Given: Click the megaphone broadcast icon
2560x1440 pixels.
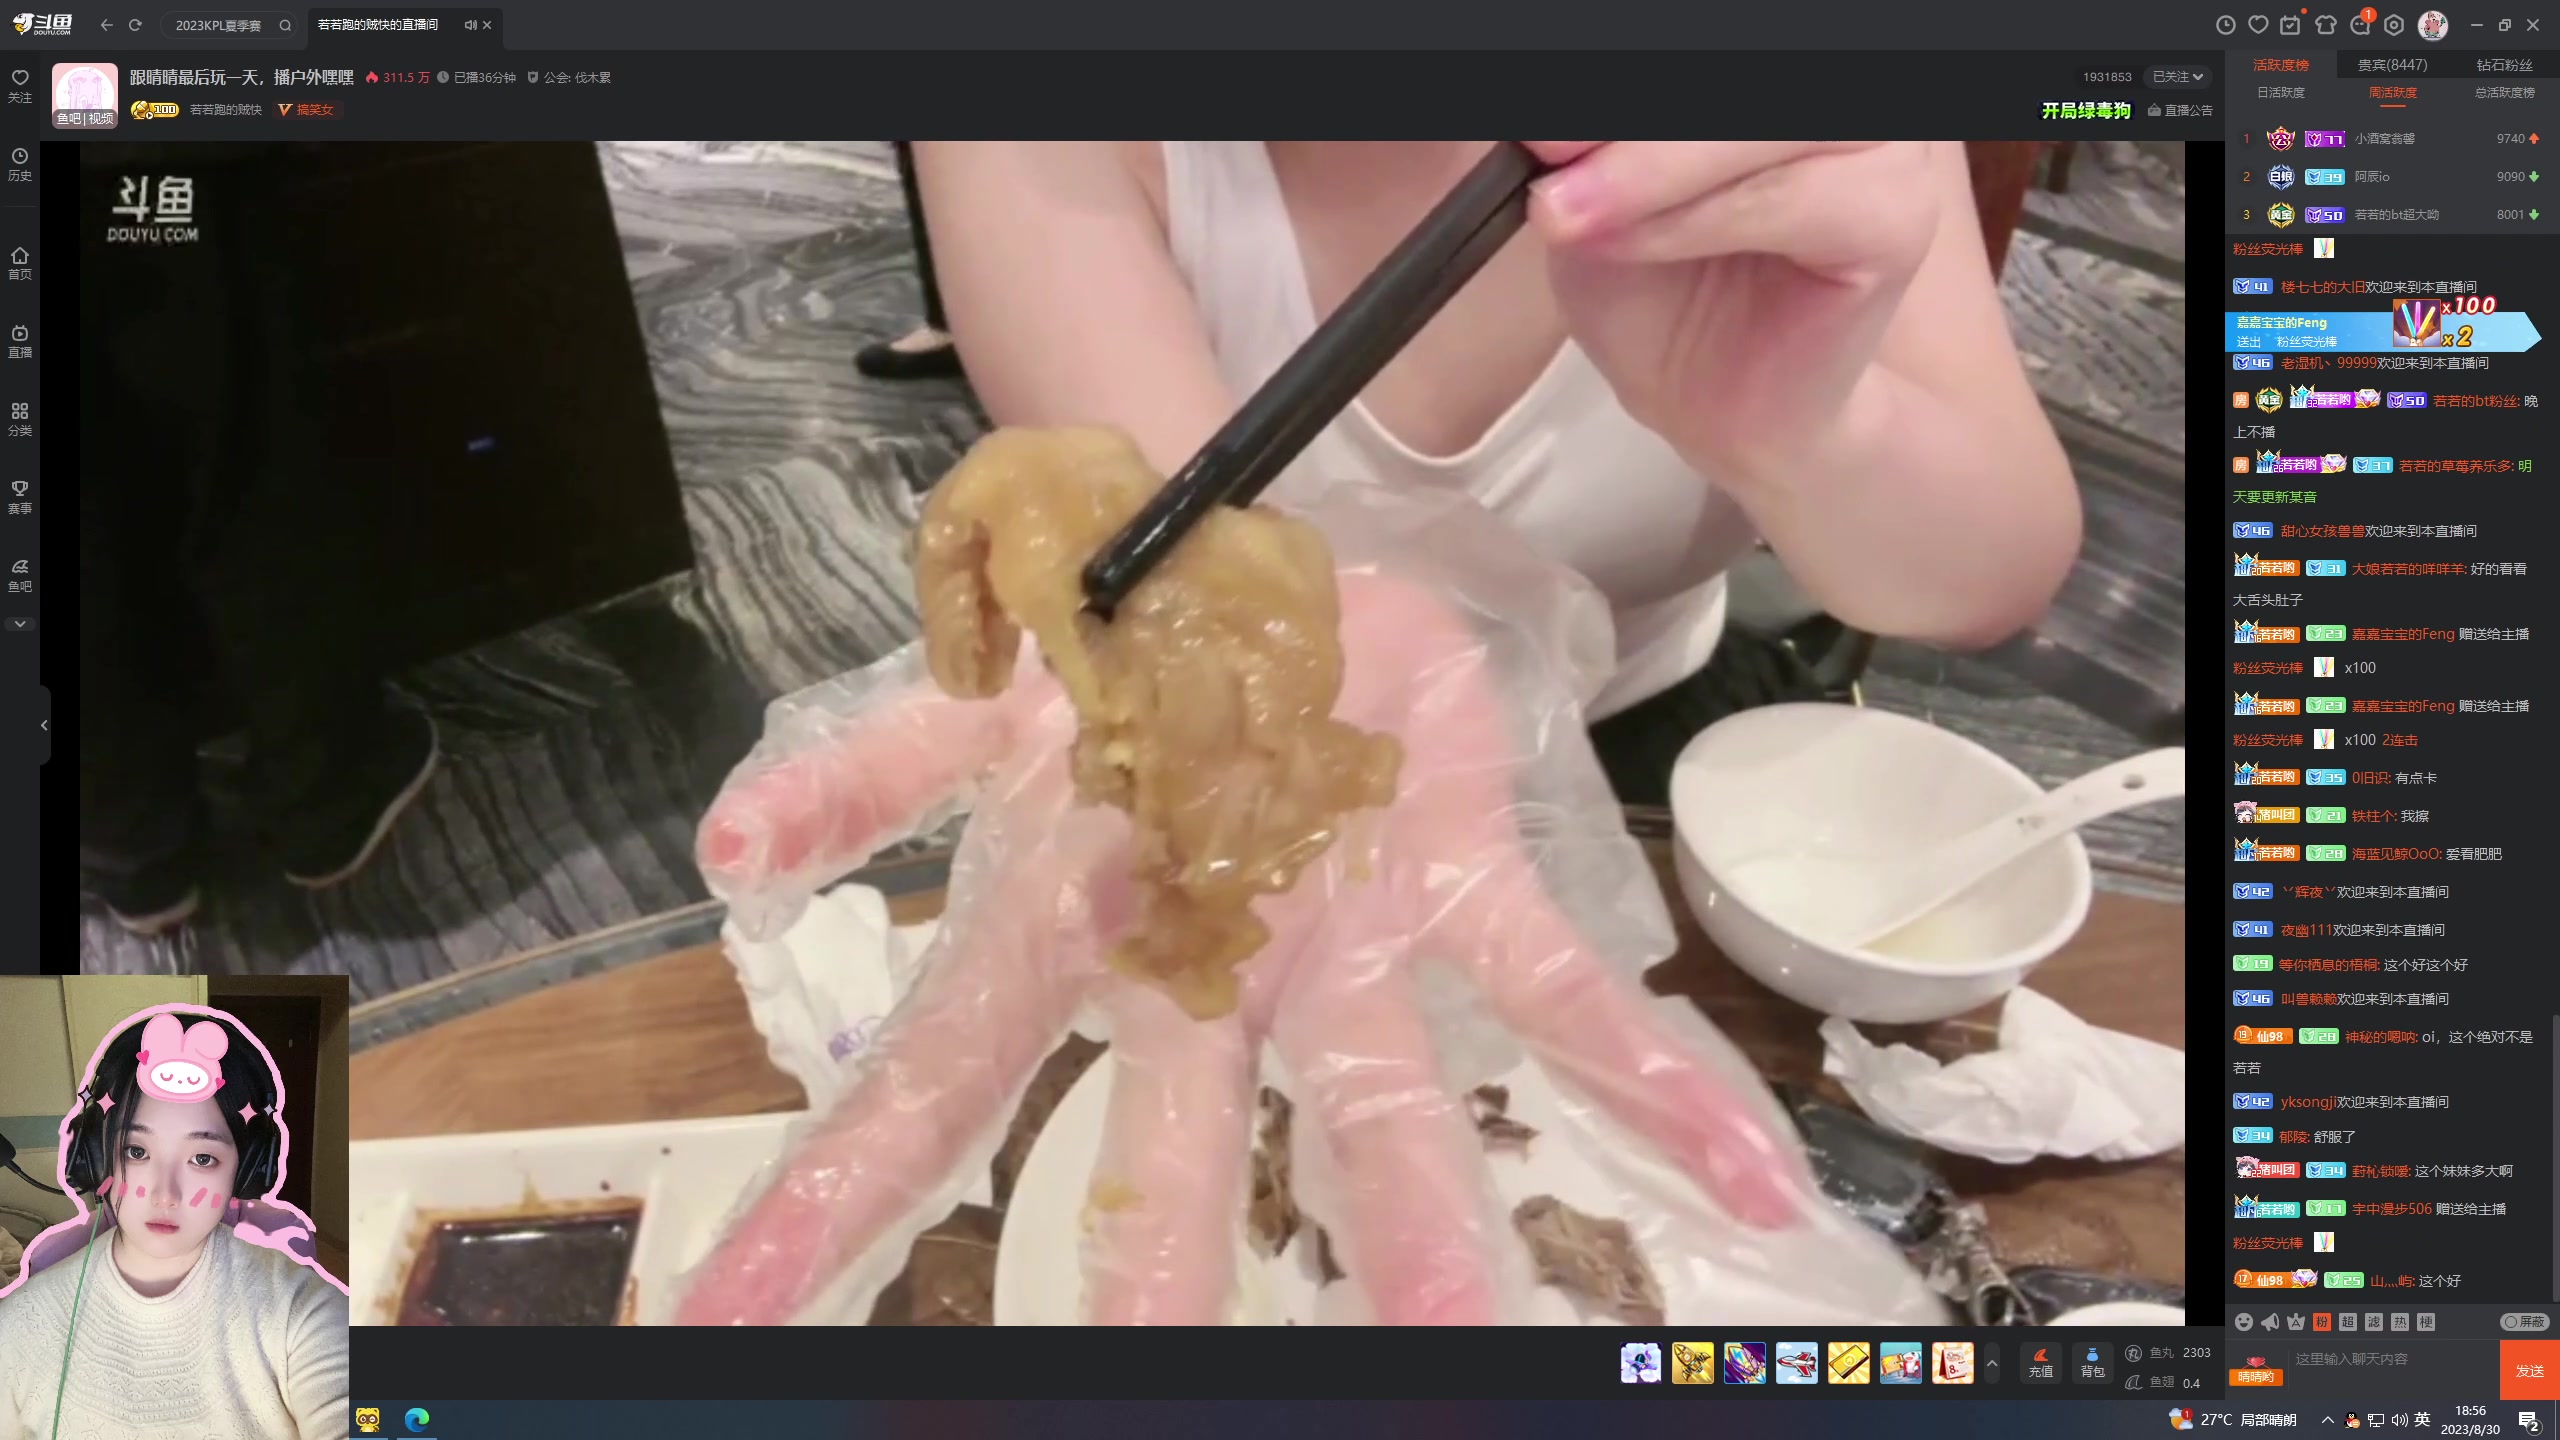Looking at the screenshot, I should point(2270,1322).
